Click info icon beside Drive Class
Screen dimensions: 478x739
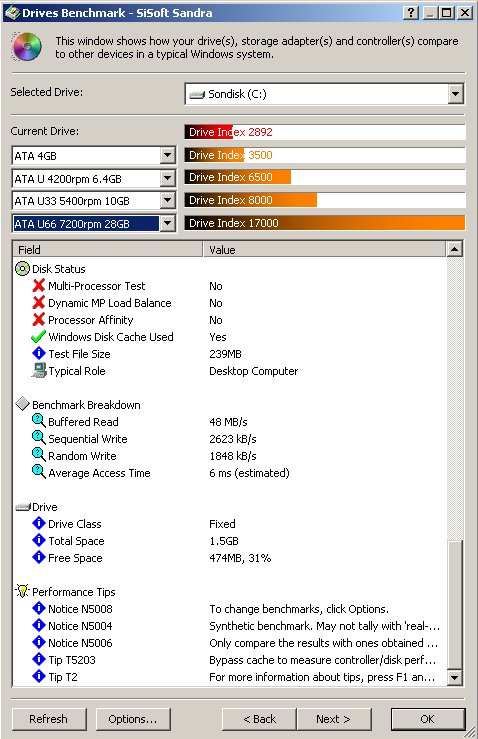(x=39, y=523)
